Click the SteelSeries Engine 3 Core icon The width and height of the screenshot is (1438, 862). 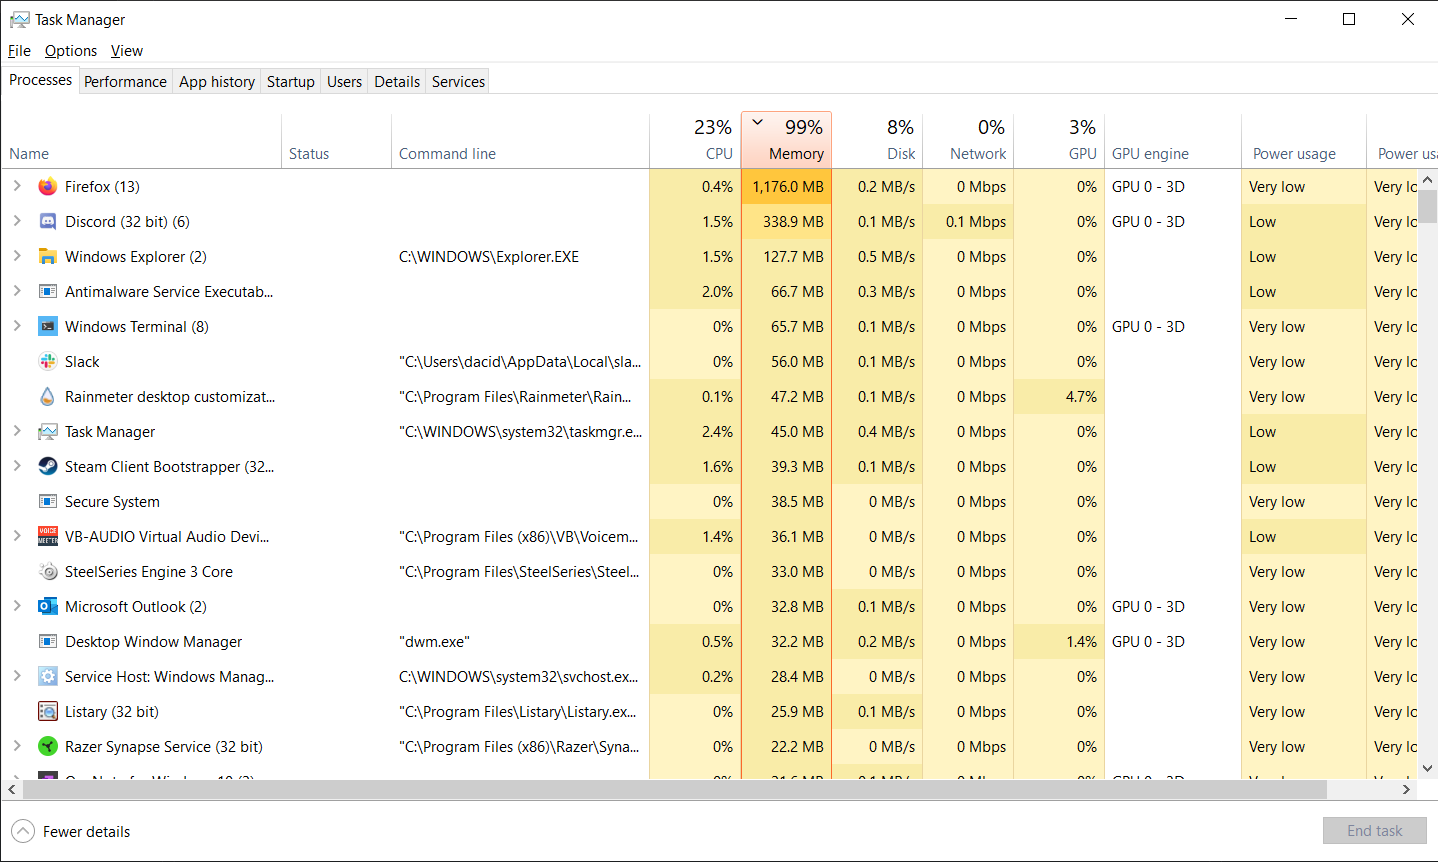coord(47,571)
